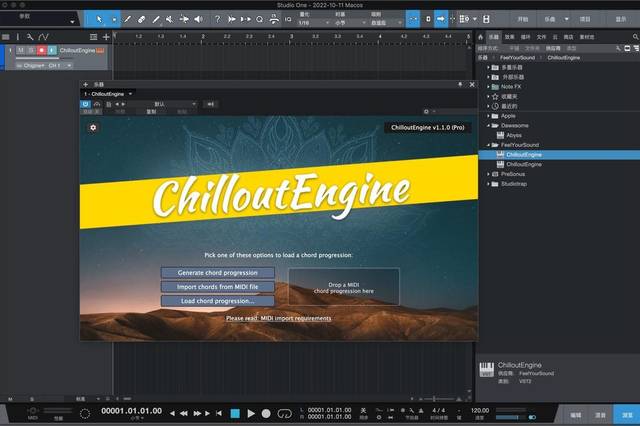Show automation with the curve icon
The width and height of the screenshot is (640, 426).
pos(43,37)
